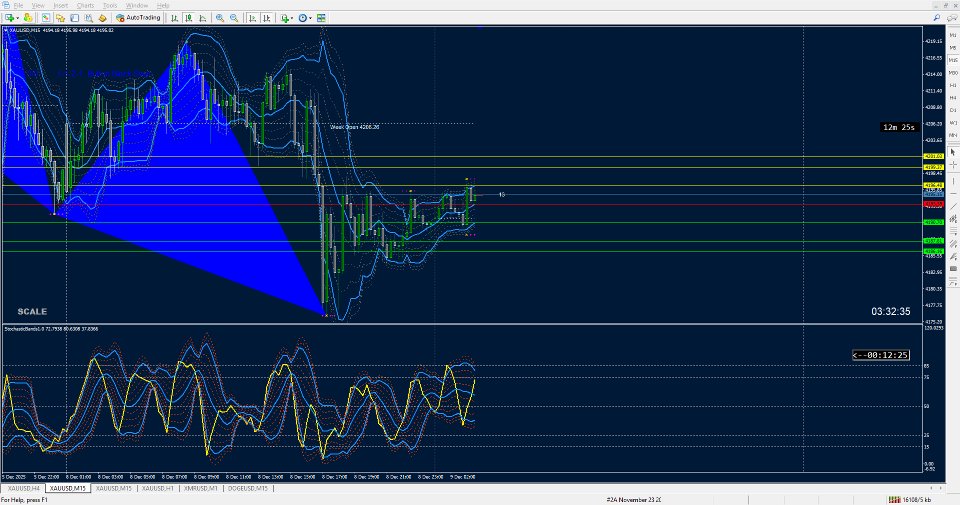Switch to M30 timeframe
Image resolution: width=960 pixels, height=505 pixels.
[953, 73]
